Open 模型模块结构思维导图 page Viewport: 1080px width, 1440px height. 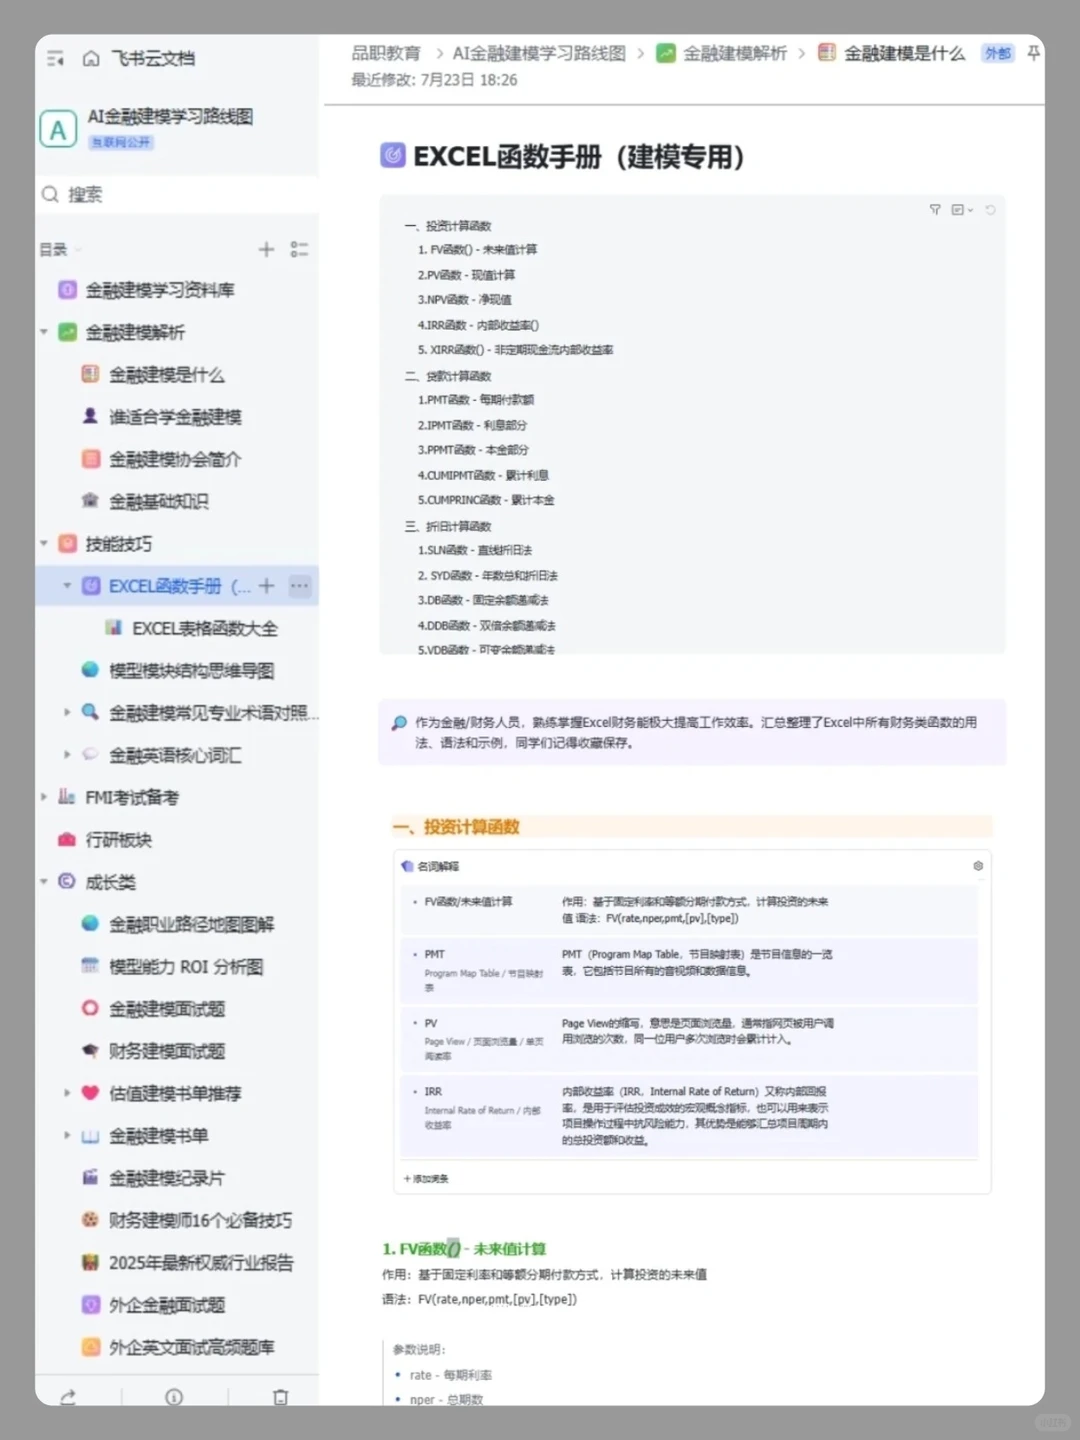191,670
